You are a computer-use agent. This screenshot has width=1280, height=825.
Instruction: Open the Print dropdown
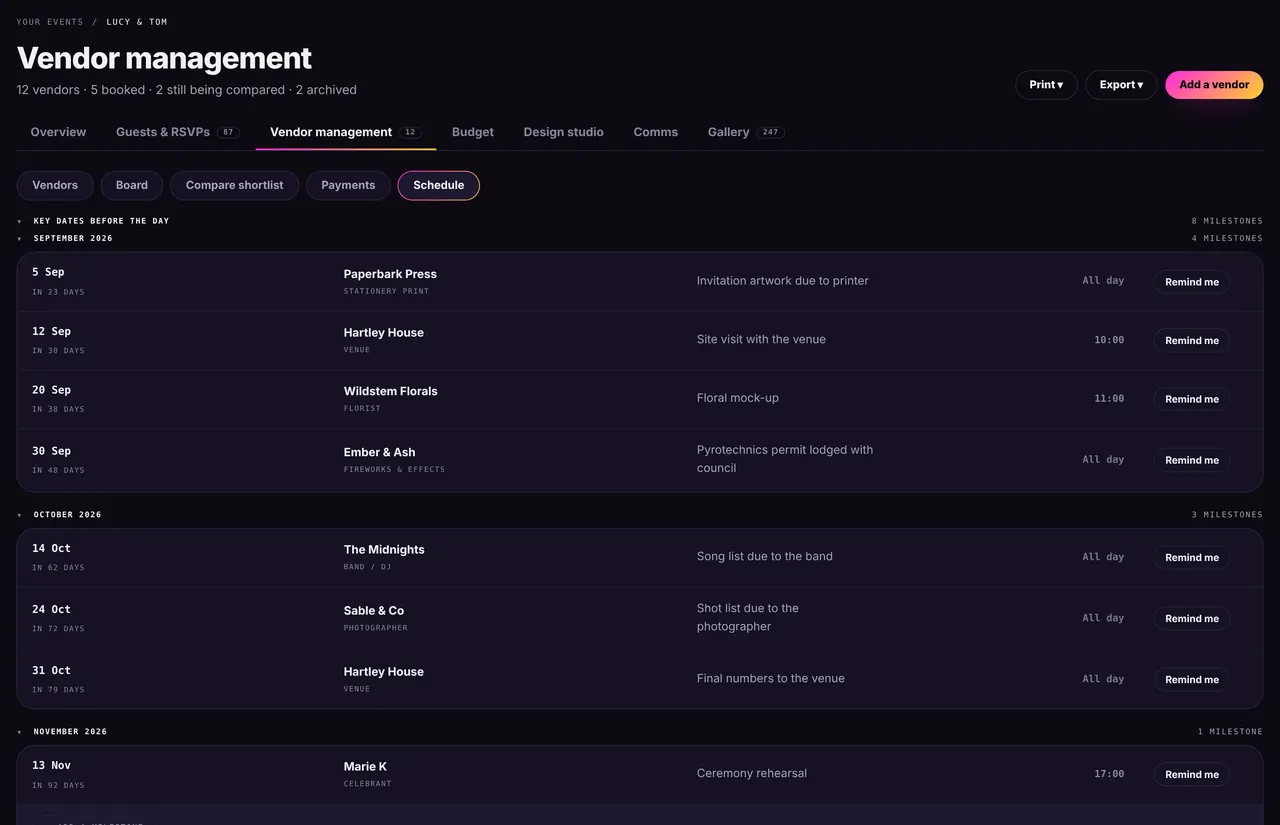click(1046, 85)
